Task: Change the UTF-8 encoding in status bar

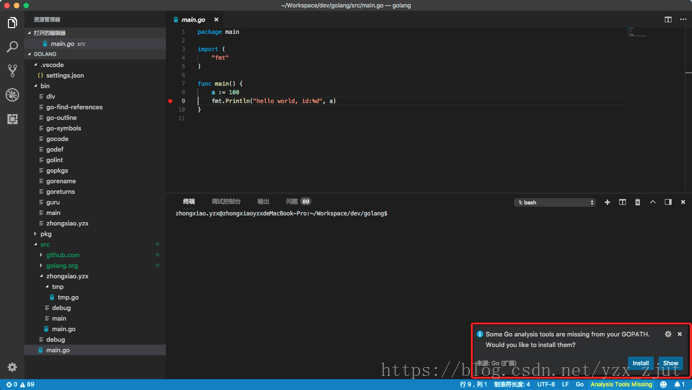Action: click(x=546, y=384)
